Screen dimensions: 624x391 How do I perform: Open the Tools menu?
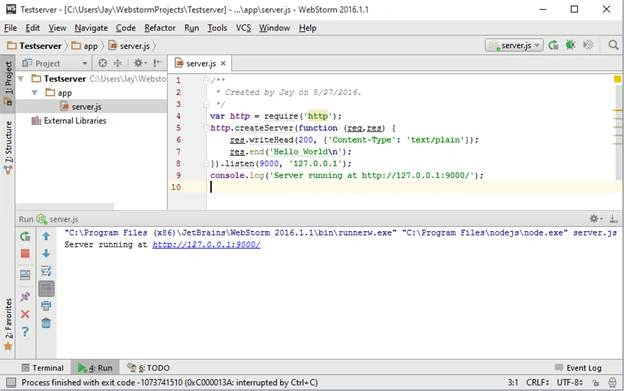coord(217,28)
